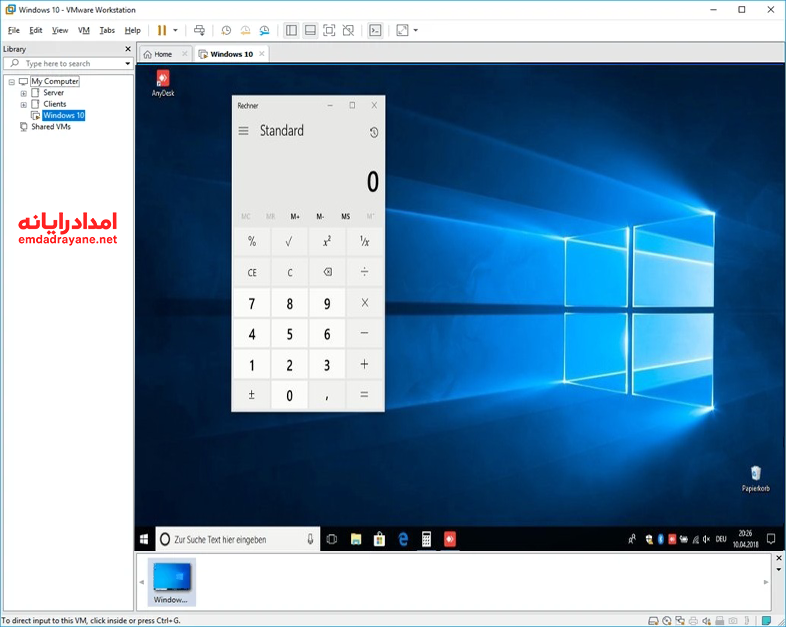Show the calculator history
This screenshot has height=627, width=786.
[x=374, y=132]
